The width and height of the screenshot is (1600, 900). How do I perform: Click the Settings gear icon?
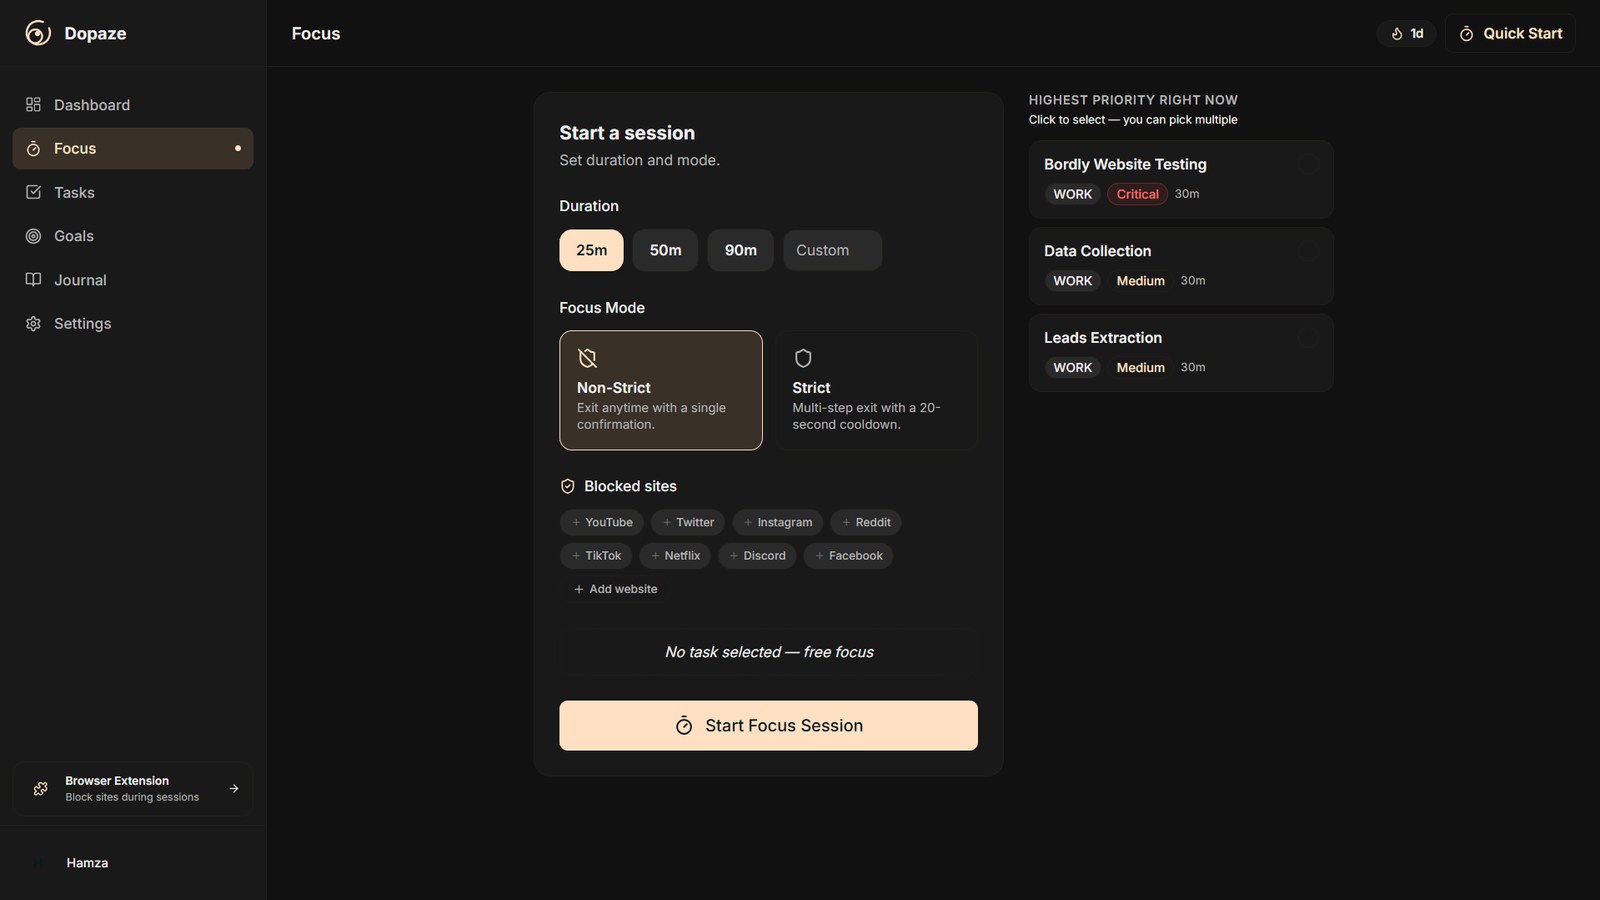click(33, 324)
